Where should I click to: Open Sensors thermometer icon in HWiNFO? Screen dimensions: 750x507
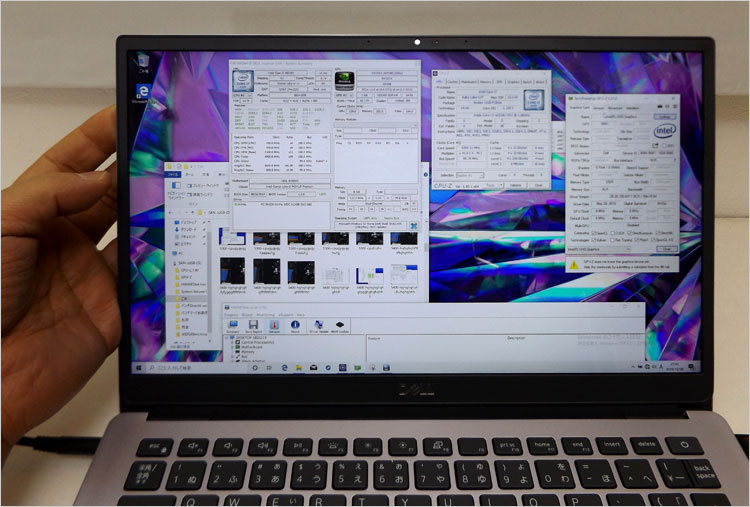point(274,326)
